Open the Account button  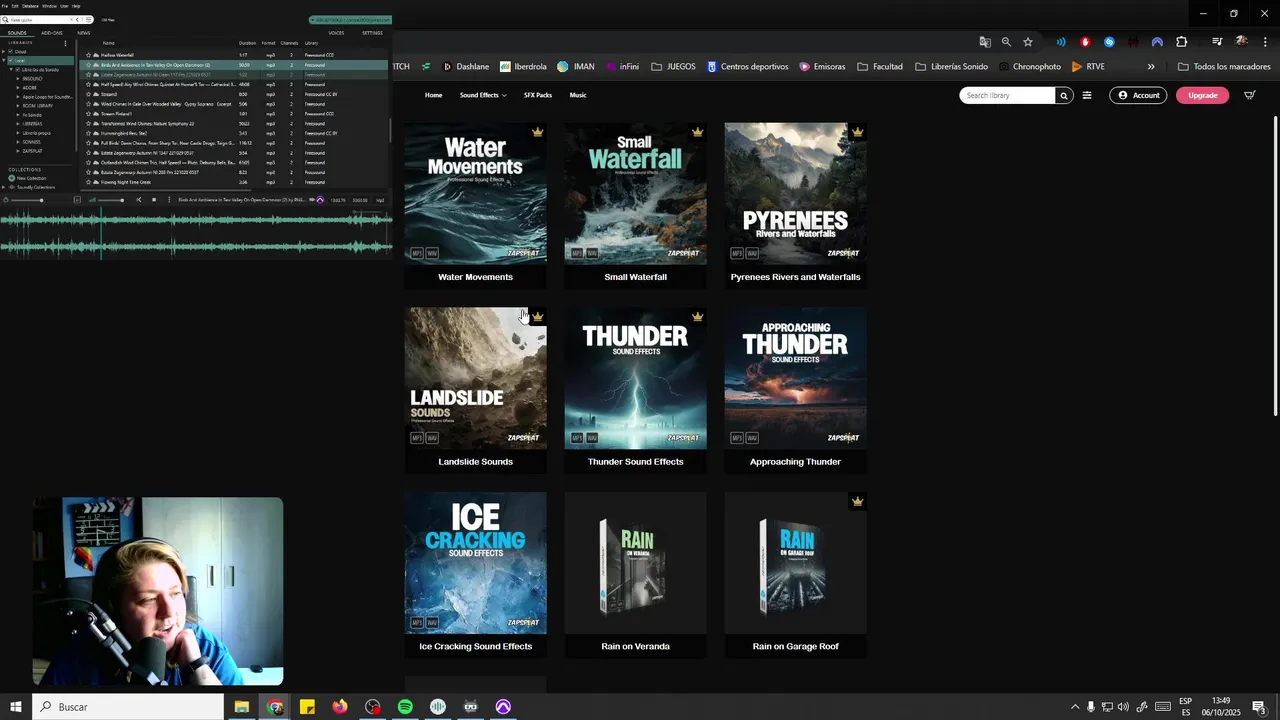(1138, 96)
